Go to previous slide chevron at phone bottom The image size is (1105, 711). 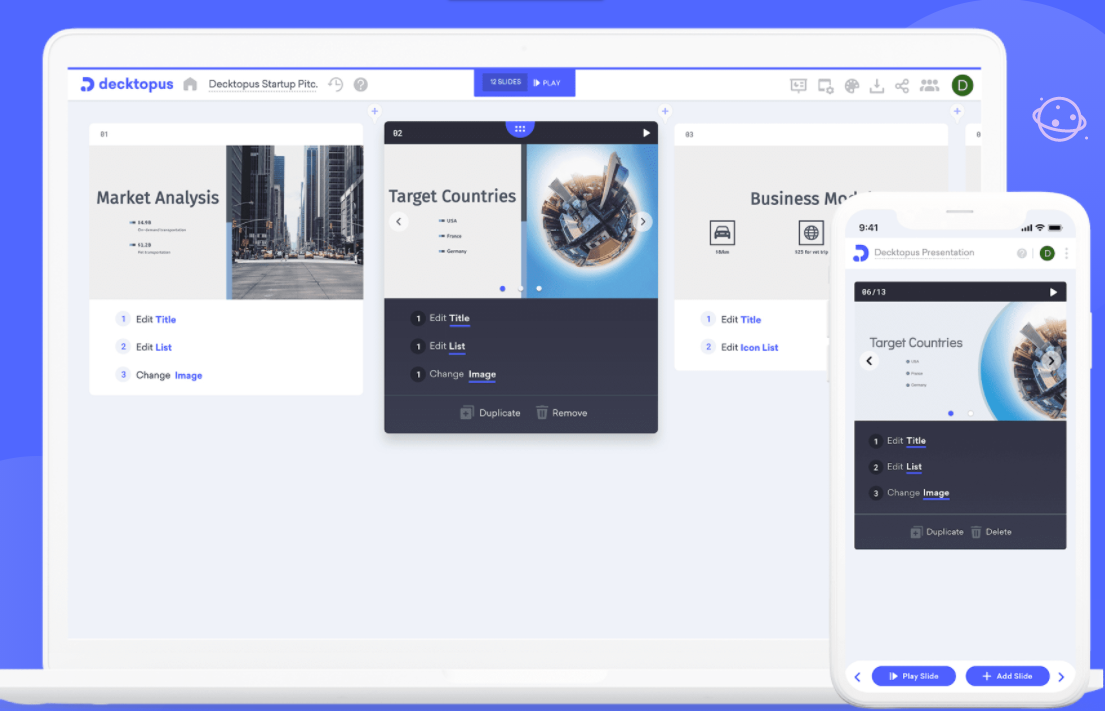tap(858, 677)
